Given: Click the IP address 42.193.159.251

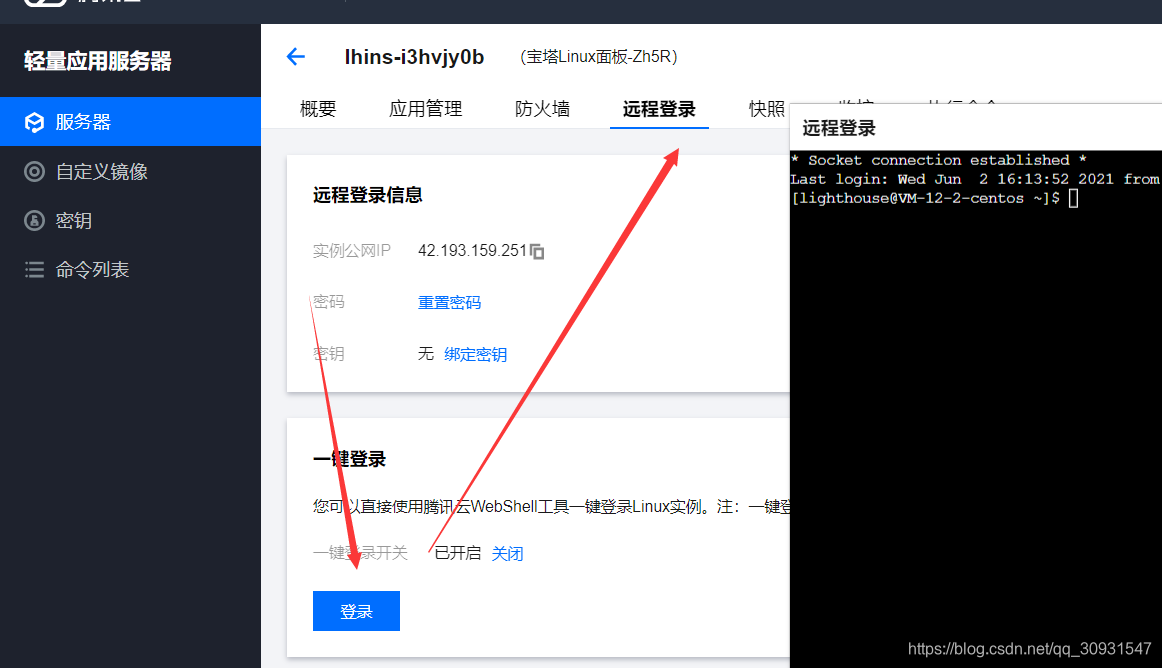Looking at the screenshot, I should (x=472, y=251).
